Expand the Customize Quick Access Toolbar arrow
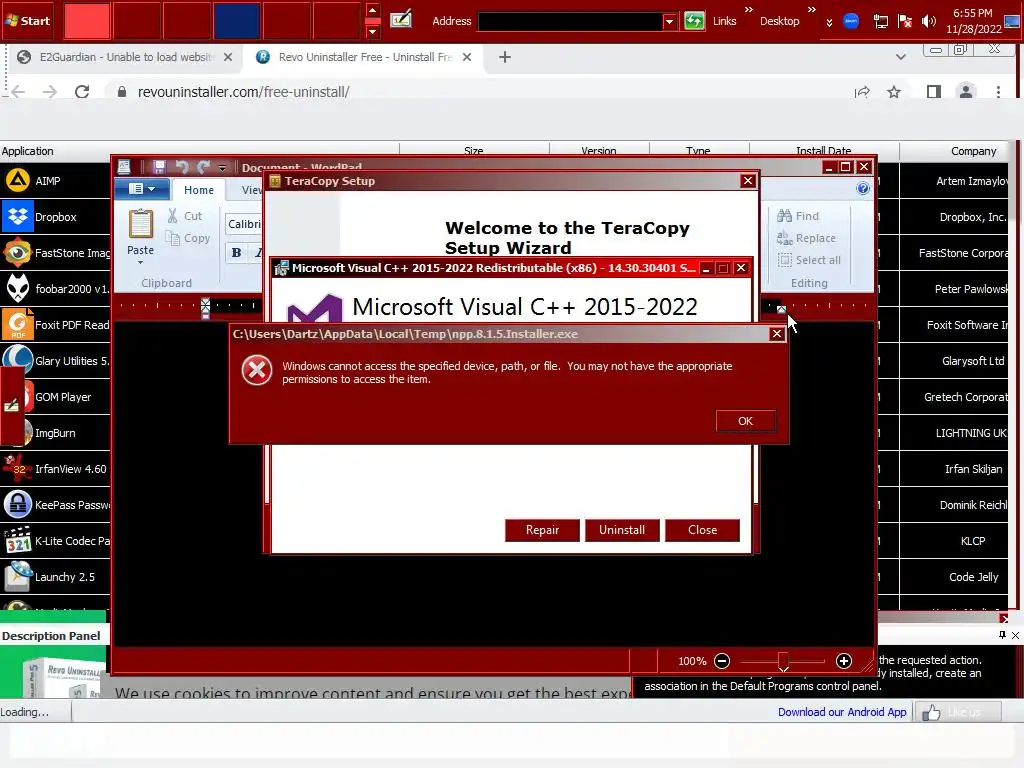 coord(222,168)
